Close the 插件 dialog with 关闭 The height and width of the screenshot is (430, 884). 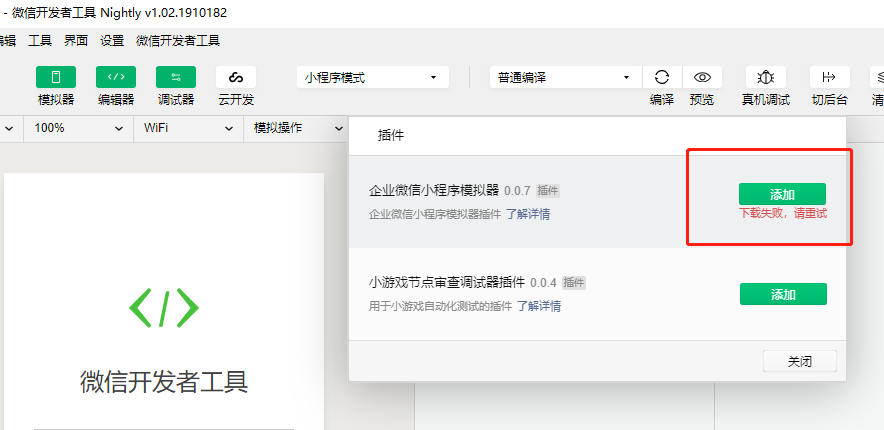799,361
